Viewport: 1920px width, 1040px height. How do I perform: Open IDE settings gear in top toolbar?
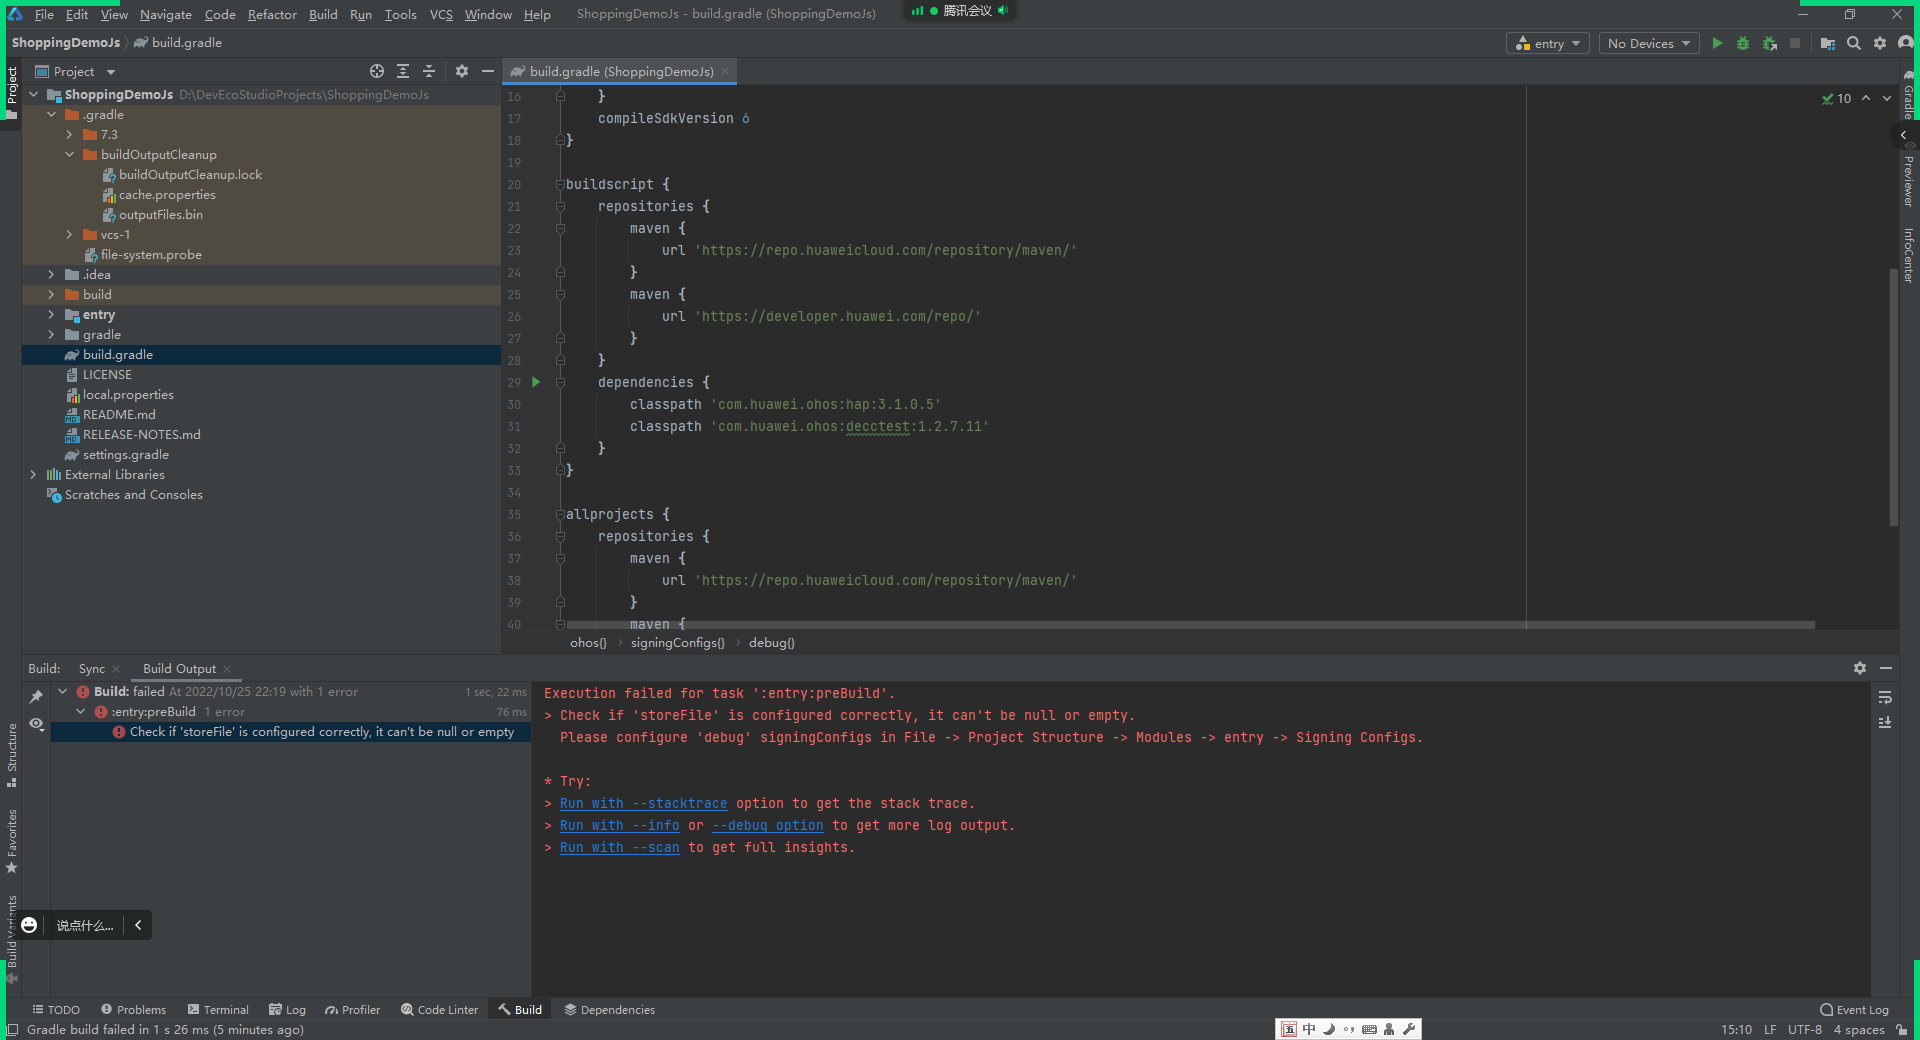[x=1880, y=43]
